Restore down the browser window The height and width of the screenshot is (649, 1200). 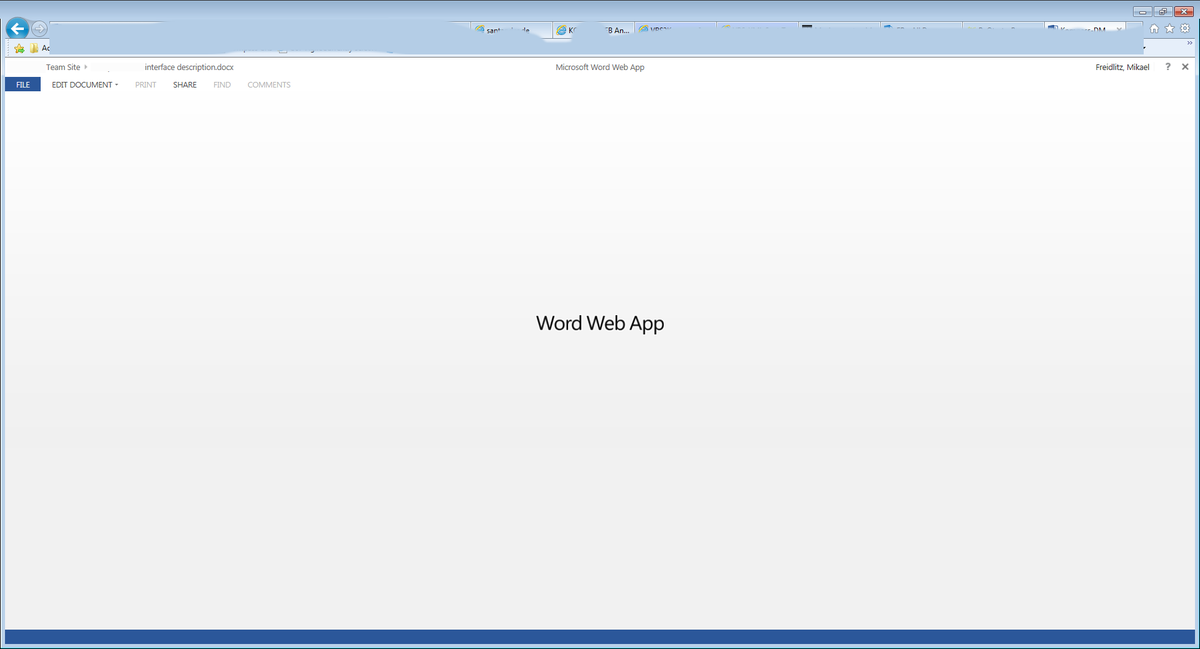click(1164, 10)
